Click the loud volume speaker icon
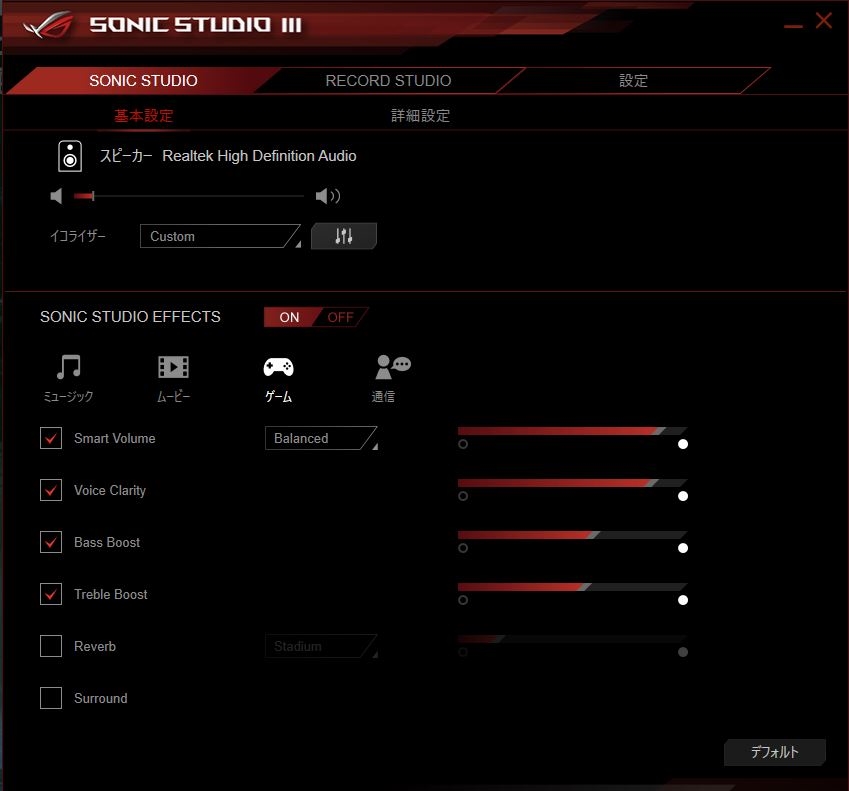Image resolution: width=849 pixels, height=791 pixels. 328,196
